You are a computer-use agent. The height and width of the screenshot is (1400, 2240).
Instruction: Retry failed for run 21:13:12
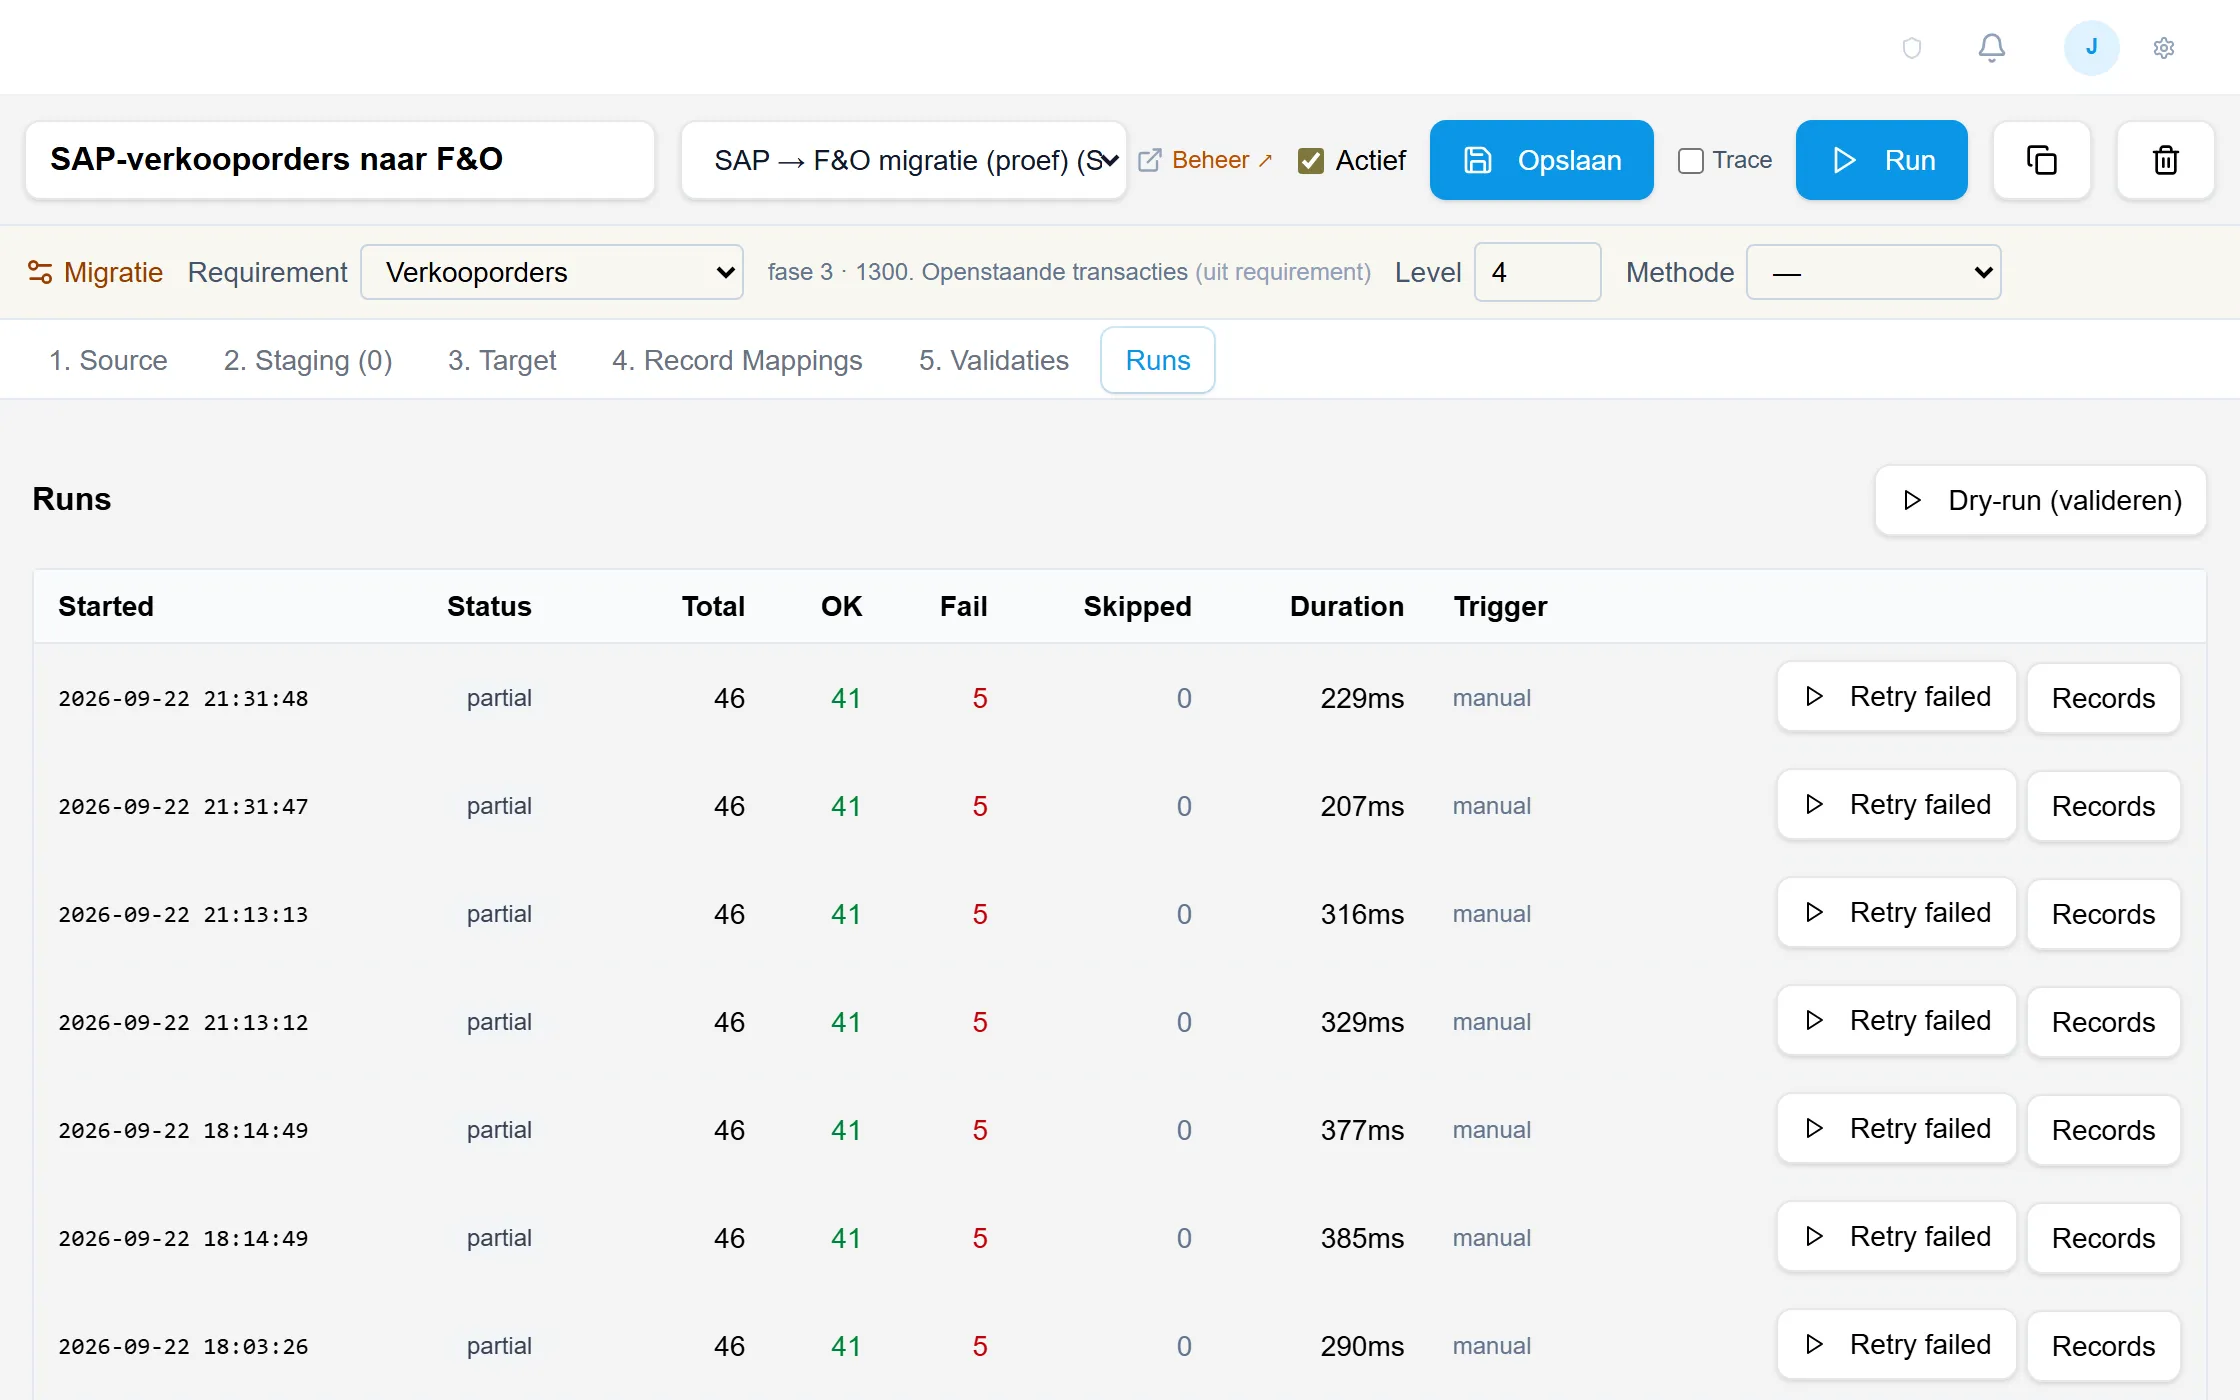(x=1896, y=1021)
